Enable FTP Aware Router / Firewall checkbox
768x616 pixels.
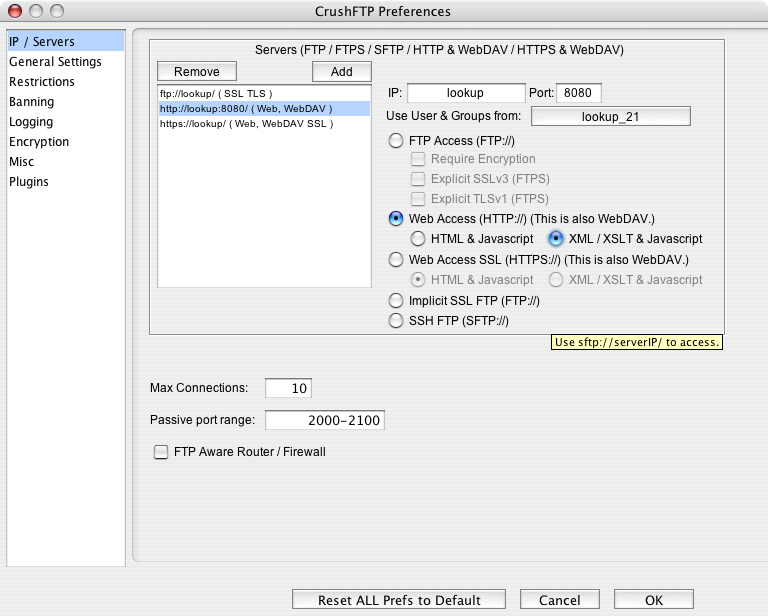click(x=161, y=452)
